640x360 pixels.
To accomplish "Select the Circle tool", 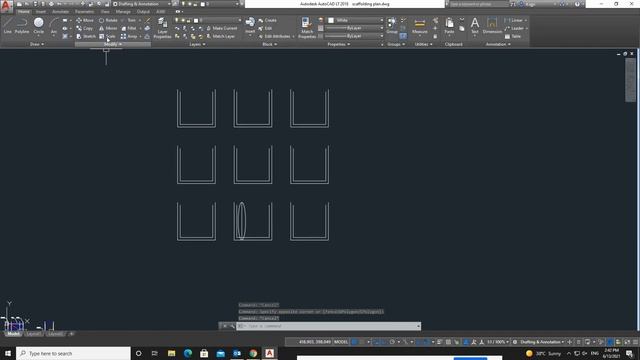I will pos(38,25).
